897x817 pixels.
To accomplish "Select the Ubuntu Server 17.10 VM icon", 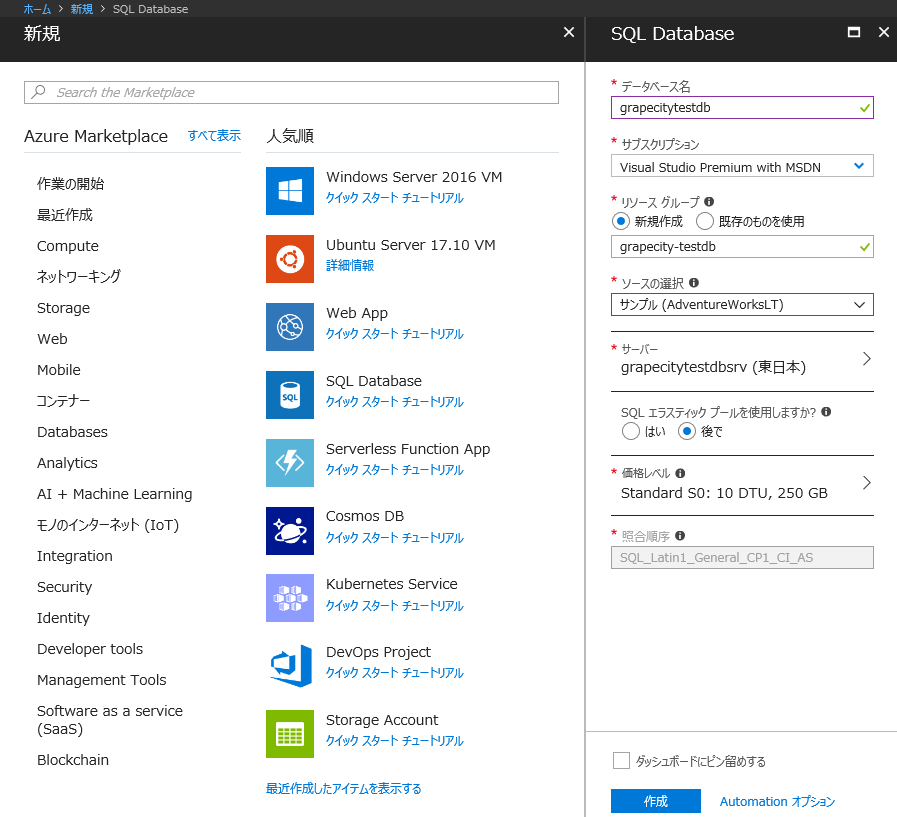I will [x=289, y=259].
